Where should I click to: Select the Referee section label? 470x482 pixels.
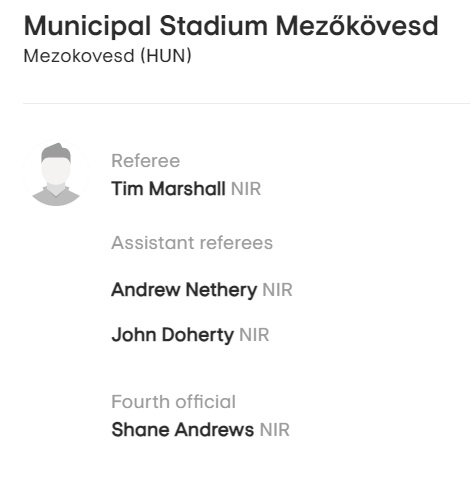[x=146, y=161]
